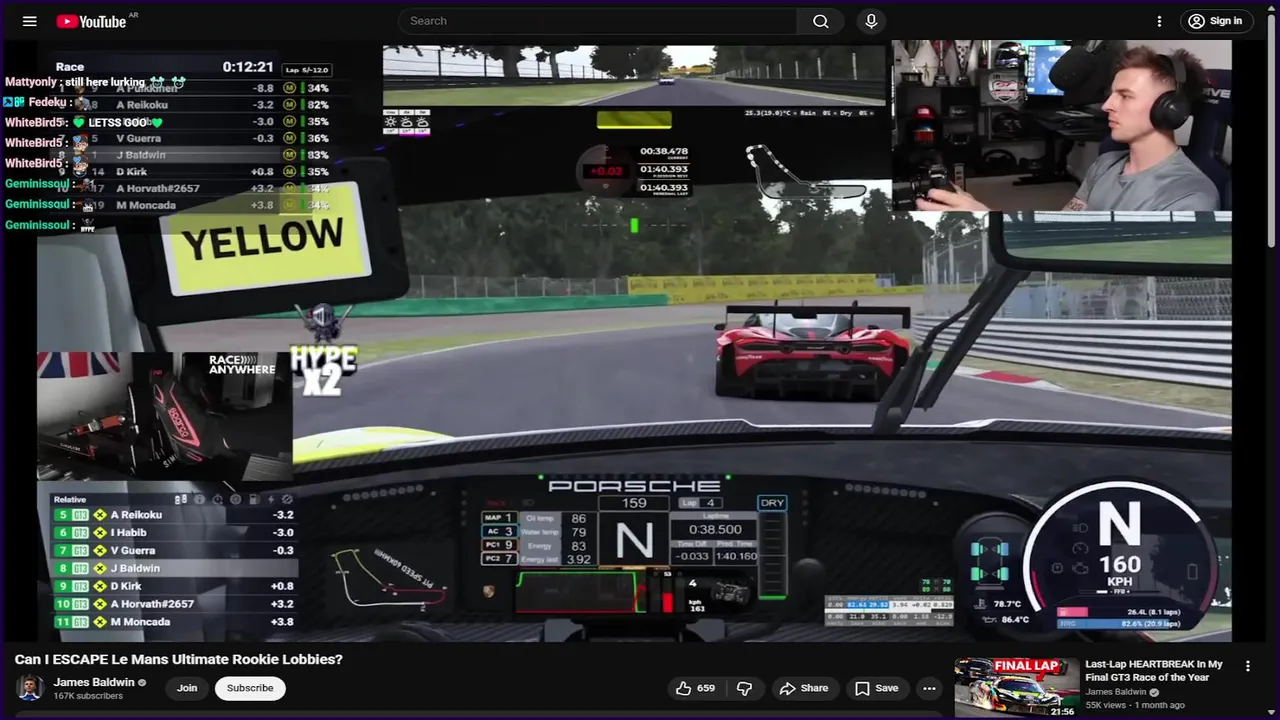Like the video with 659 likes
This screenshot has height=720, width=1280.
(x=696, y=688)
